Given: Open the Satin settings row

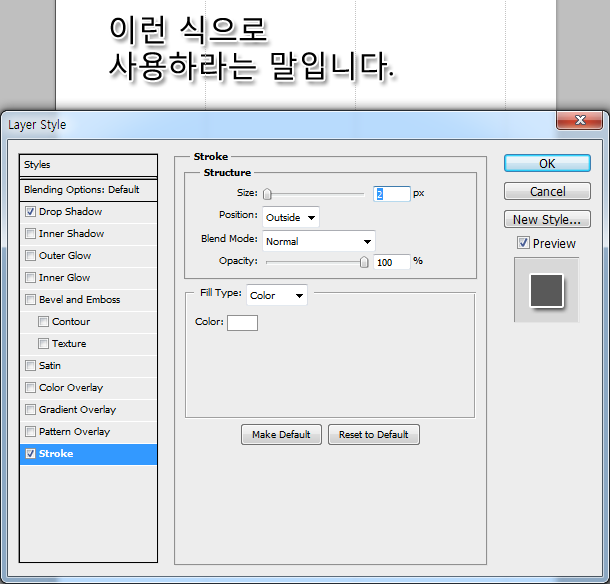Looking at the screenshot, I should coord(88,366).
